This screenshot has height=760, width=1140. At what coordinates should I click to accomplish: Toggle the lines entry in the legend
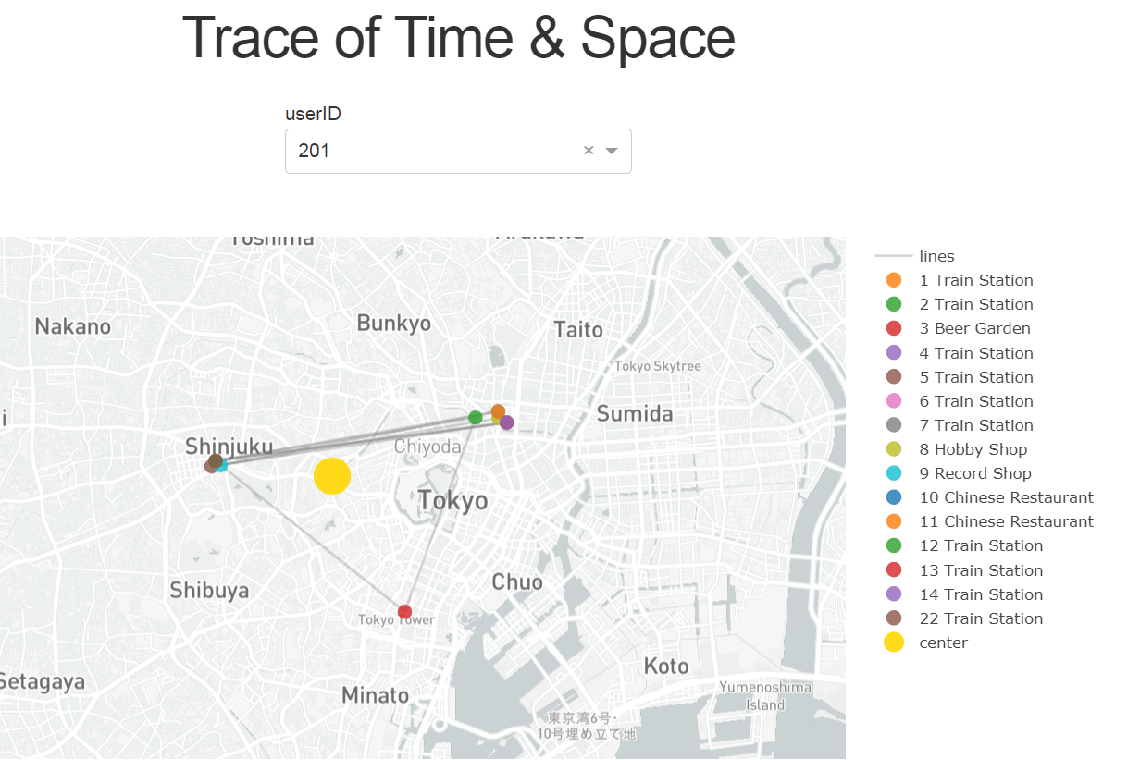pos(937,255)
